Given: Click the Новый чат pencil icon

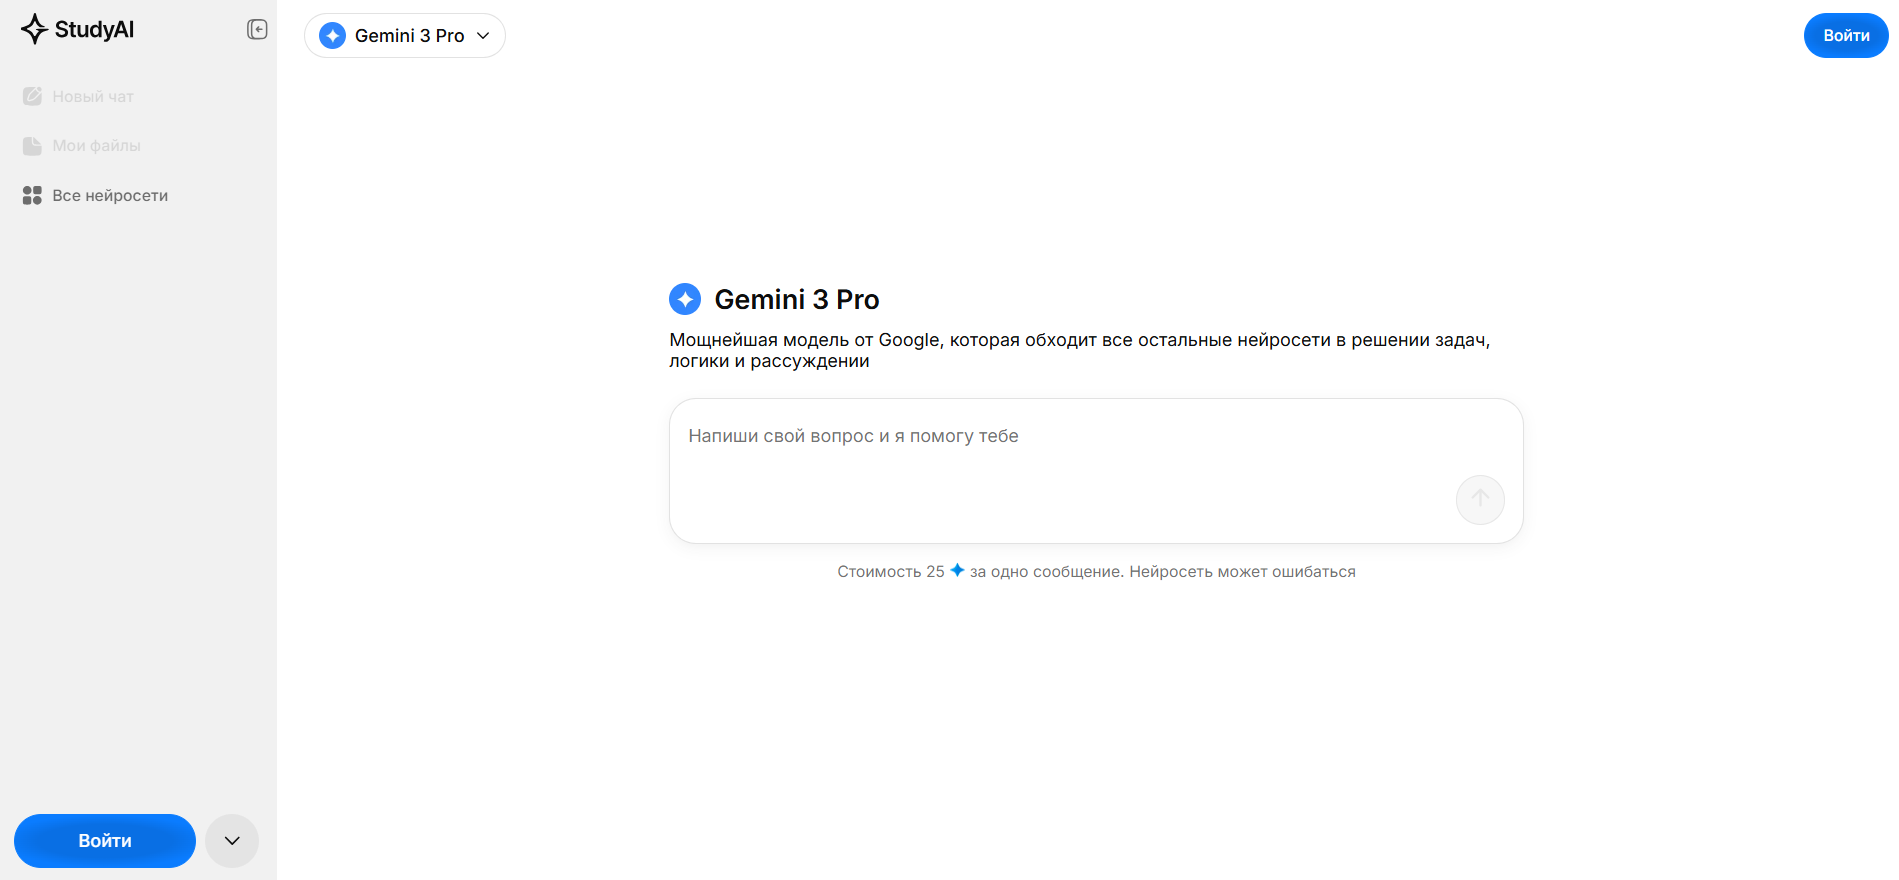Looking at the screenshot, I should coord(32,96).
